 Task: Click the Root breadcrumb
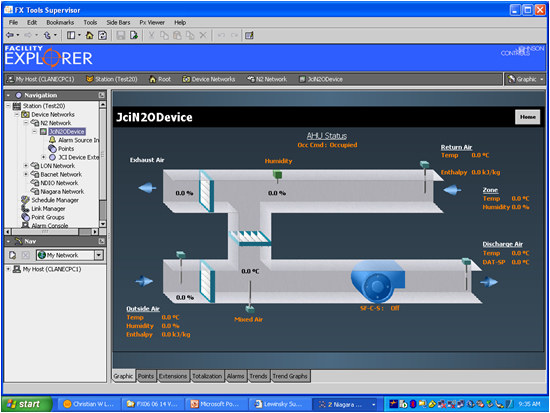point(160,79)
